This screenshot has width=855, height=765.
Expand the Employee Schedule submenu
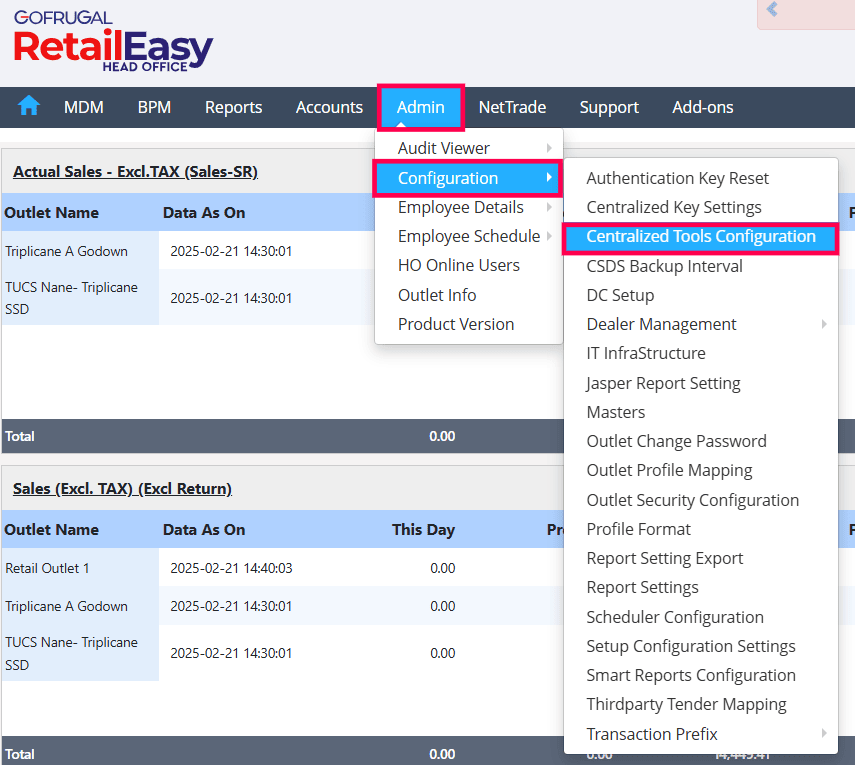[x=469, y=236]
